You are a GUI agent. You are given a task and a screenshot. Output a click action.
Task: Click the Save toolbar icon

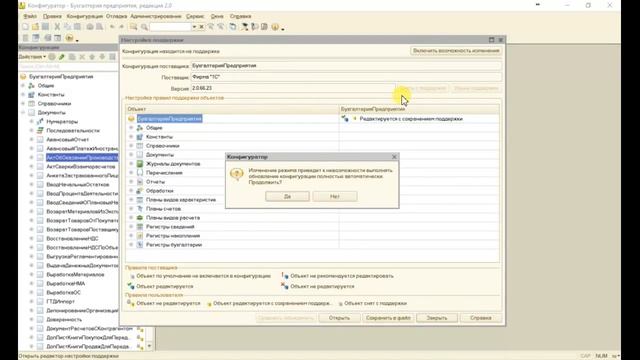(x=45, y=27)
